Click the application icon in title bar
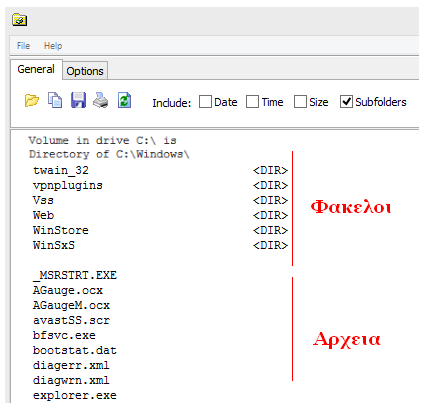The image size is (424, 411). tap(19, 20)
